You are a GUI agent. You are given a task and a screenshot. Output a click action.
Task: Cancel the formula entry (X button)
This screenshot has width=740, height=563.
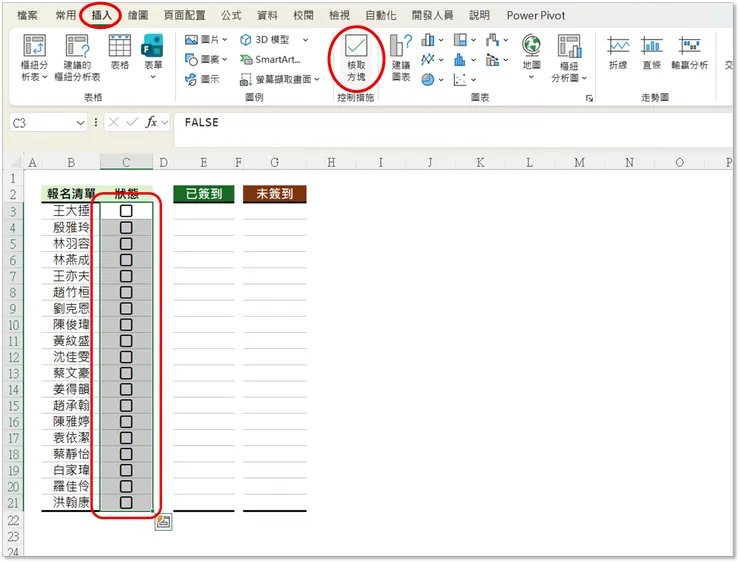pyautogui.click(x=113, y=123)
